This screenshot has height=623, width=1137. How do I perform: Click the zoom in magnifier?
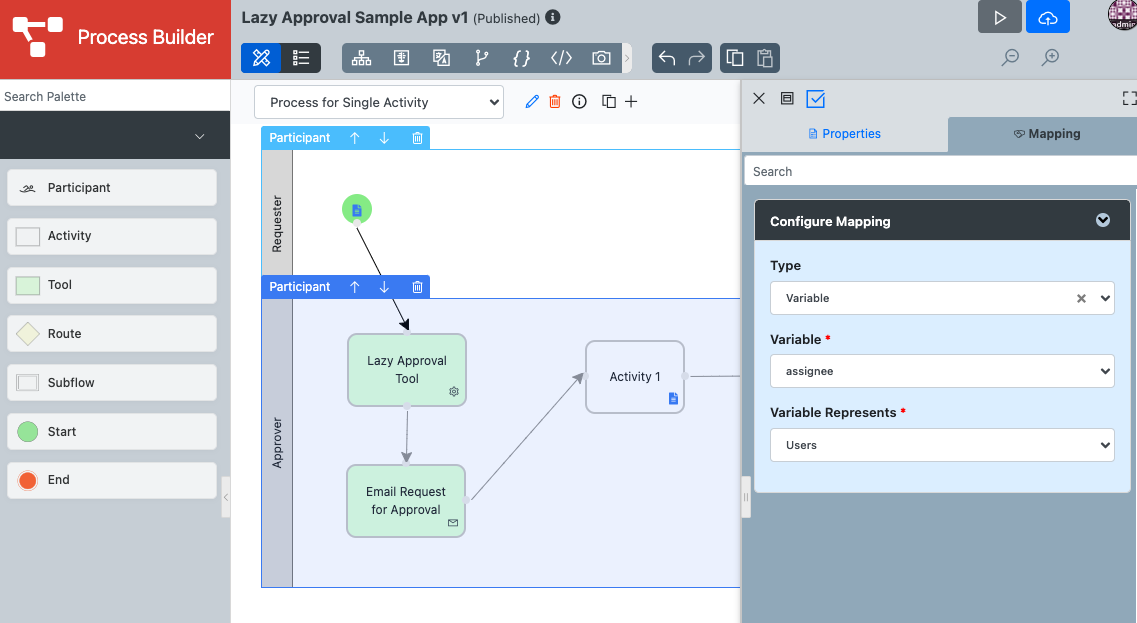(x=1050, y=58)
